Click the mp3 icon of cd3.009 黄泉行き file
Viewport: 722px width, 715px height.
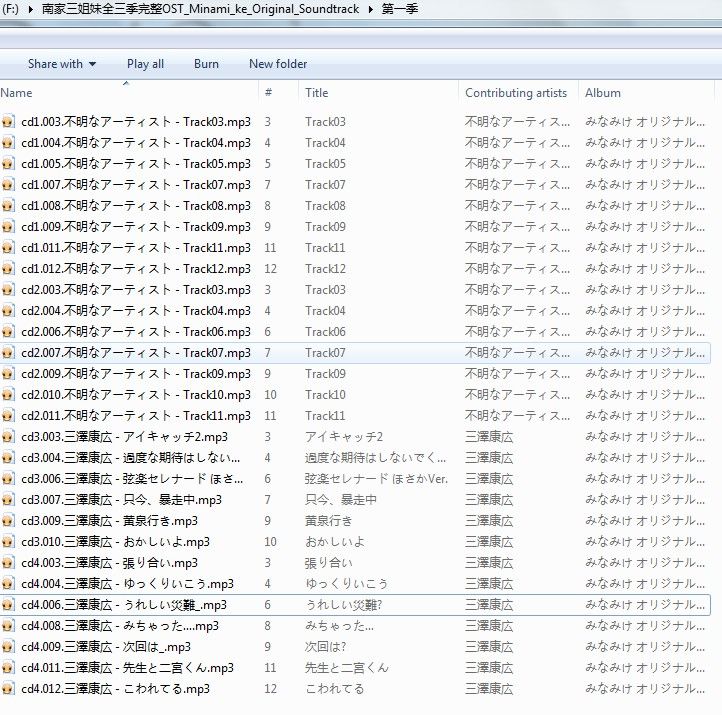[8, 520]
